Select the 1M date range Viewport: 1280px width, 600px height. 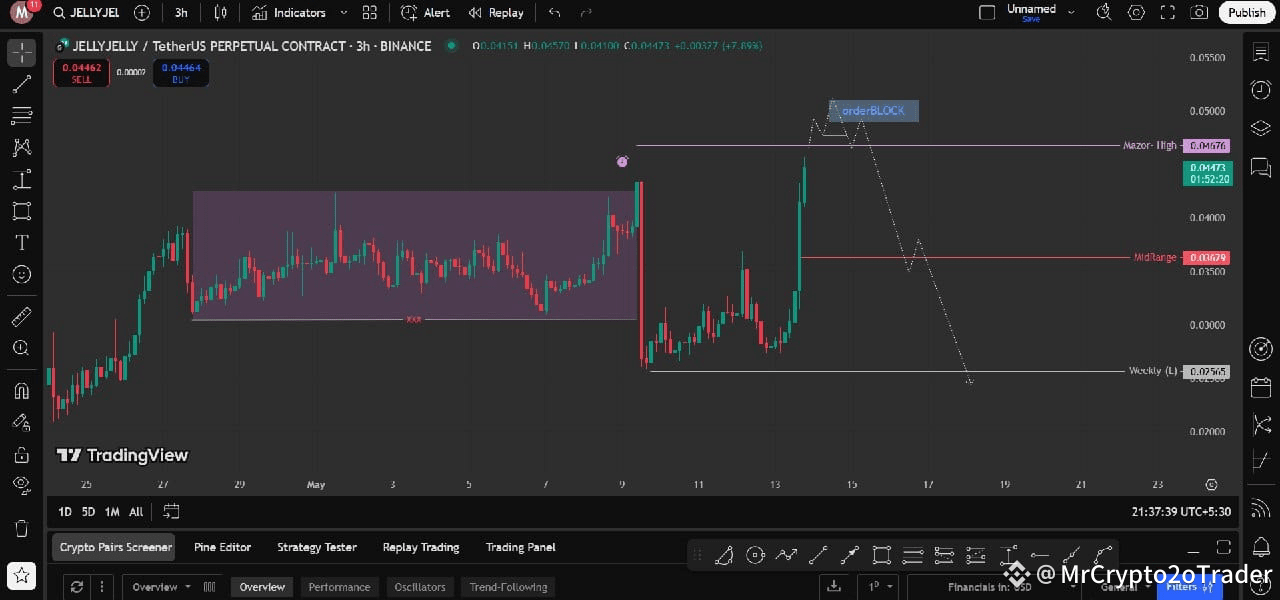(112, 512)
